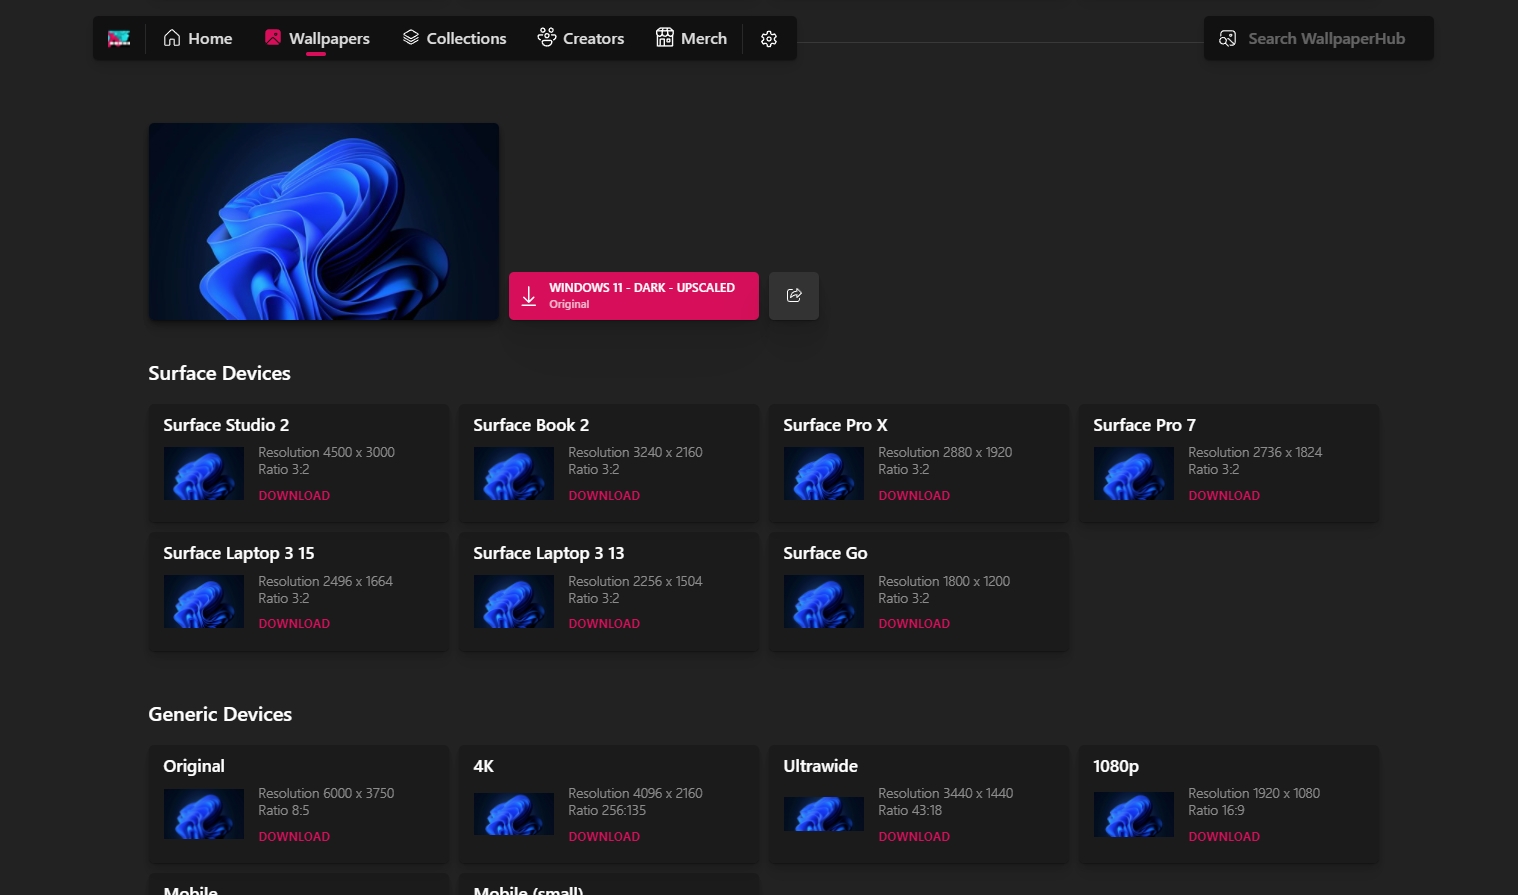Click the Surface Pro X thumbnail
Viewport: 1518px width, 895px height.
824,473
